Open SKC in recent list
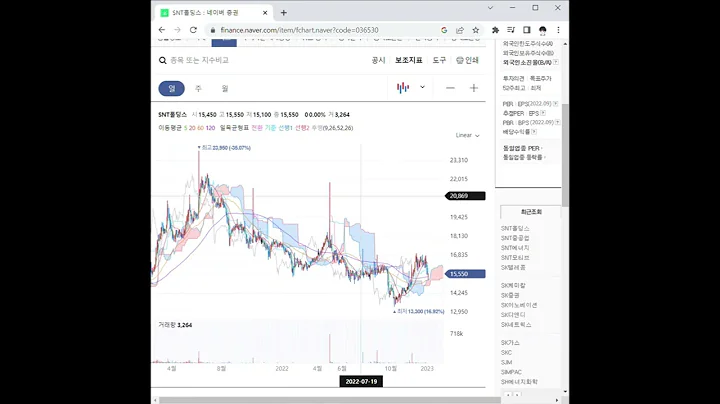 [x=506, y=353]
